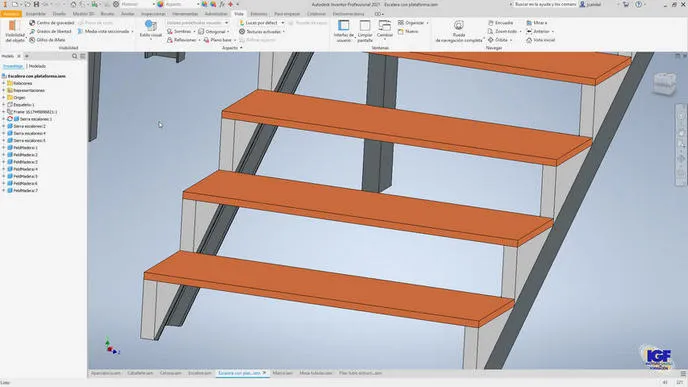Click the Cambiar windows icon
This screenshot has width=688, height=387.
point(385,25)
